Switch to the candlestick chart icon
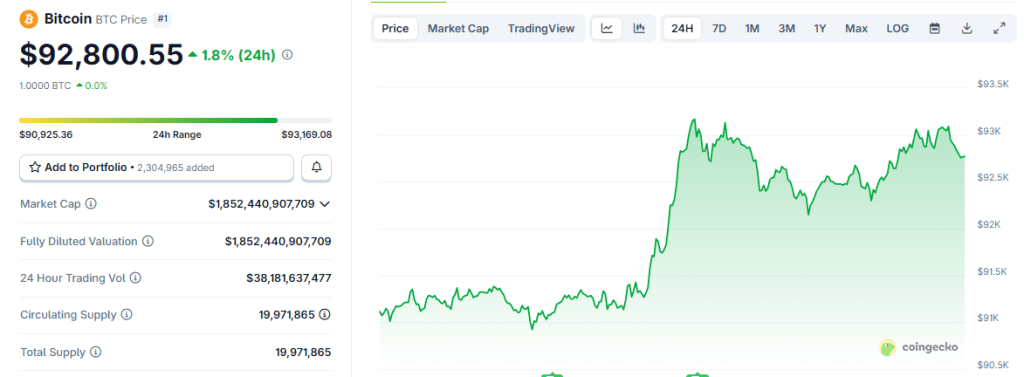The image size is (1024, 377). [x=639, y=29]
